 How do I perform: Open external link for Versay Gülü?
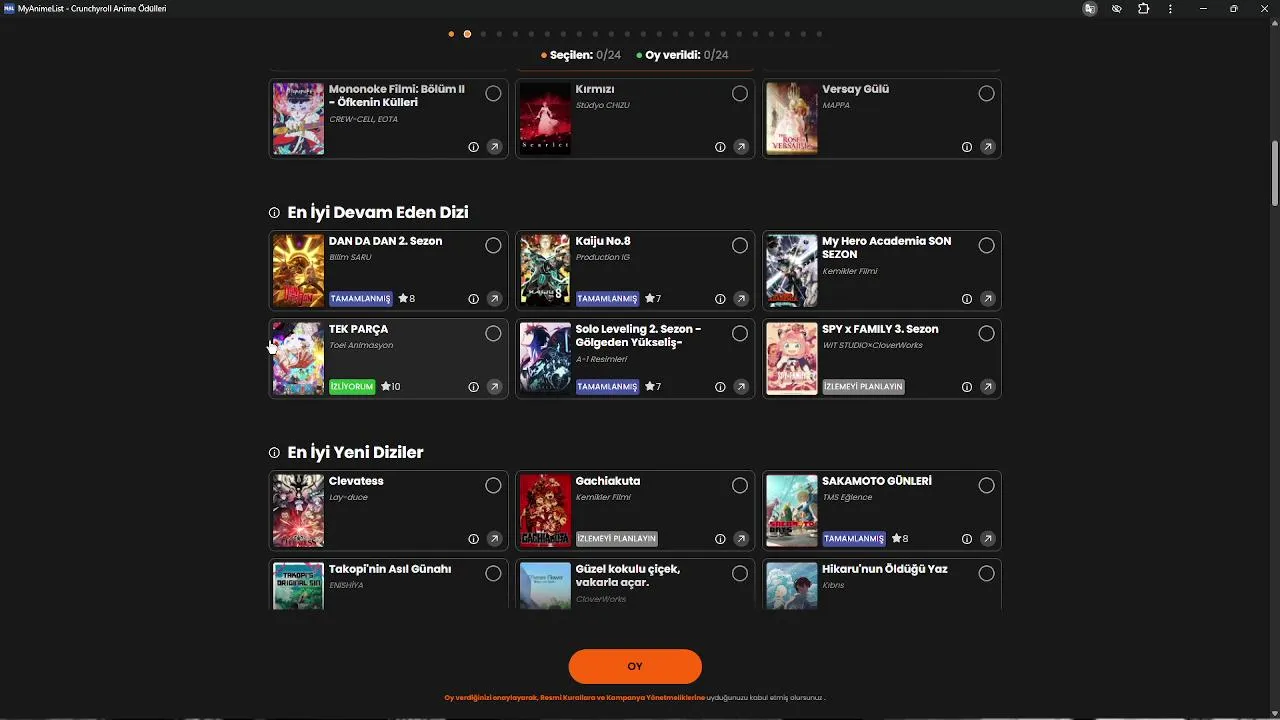[988, 147]
